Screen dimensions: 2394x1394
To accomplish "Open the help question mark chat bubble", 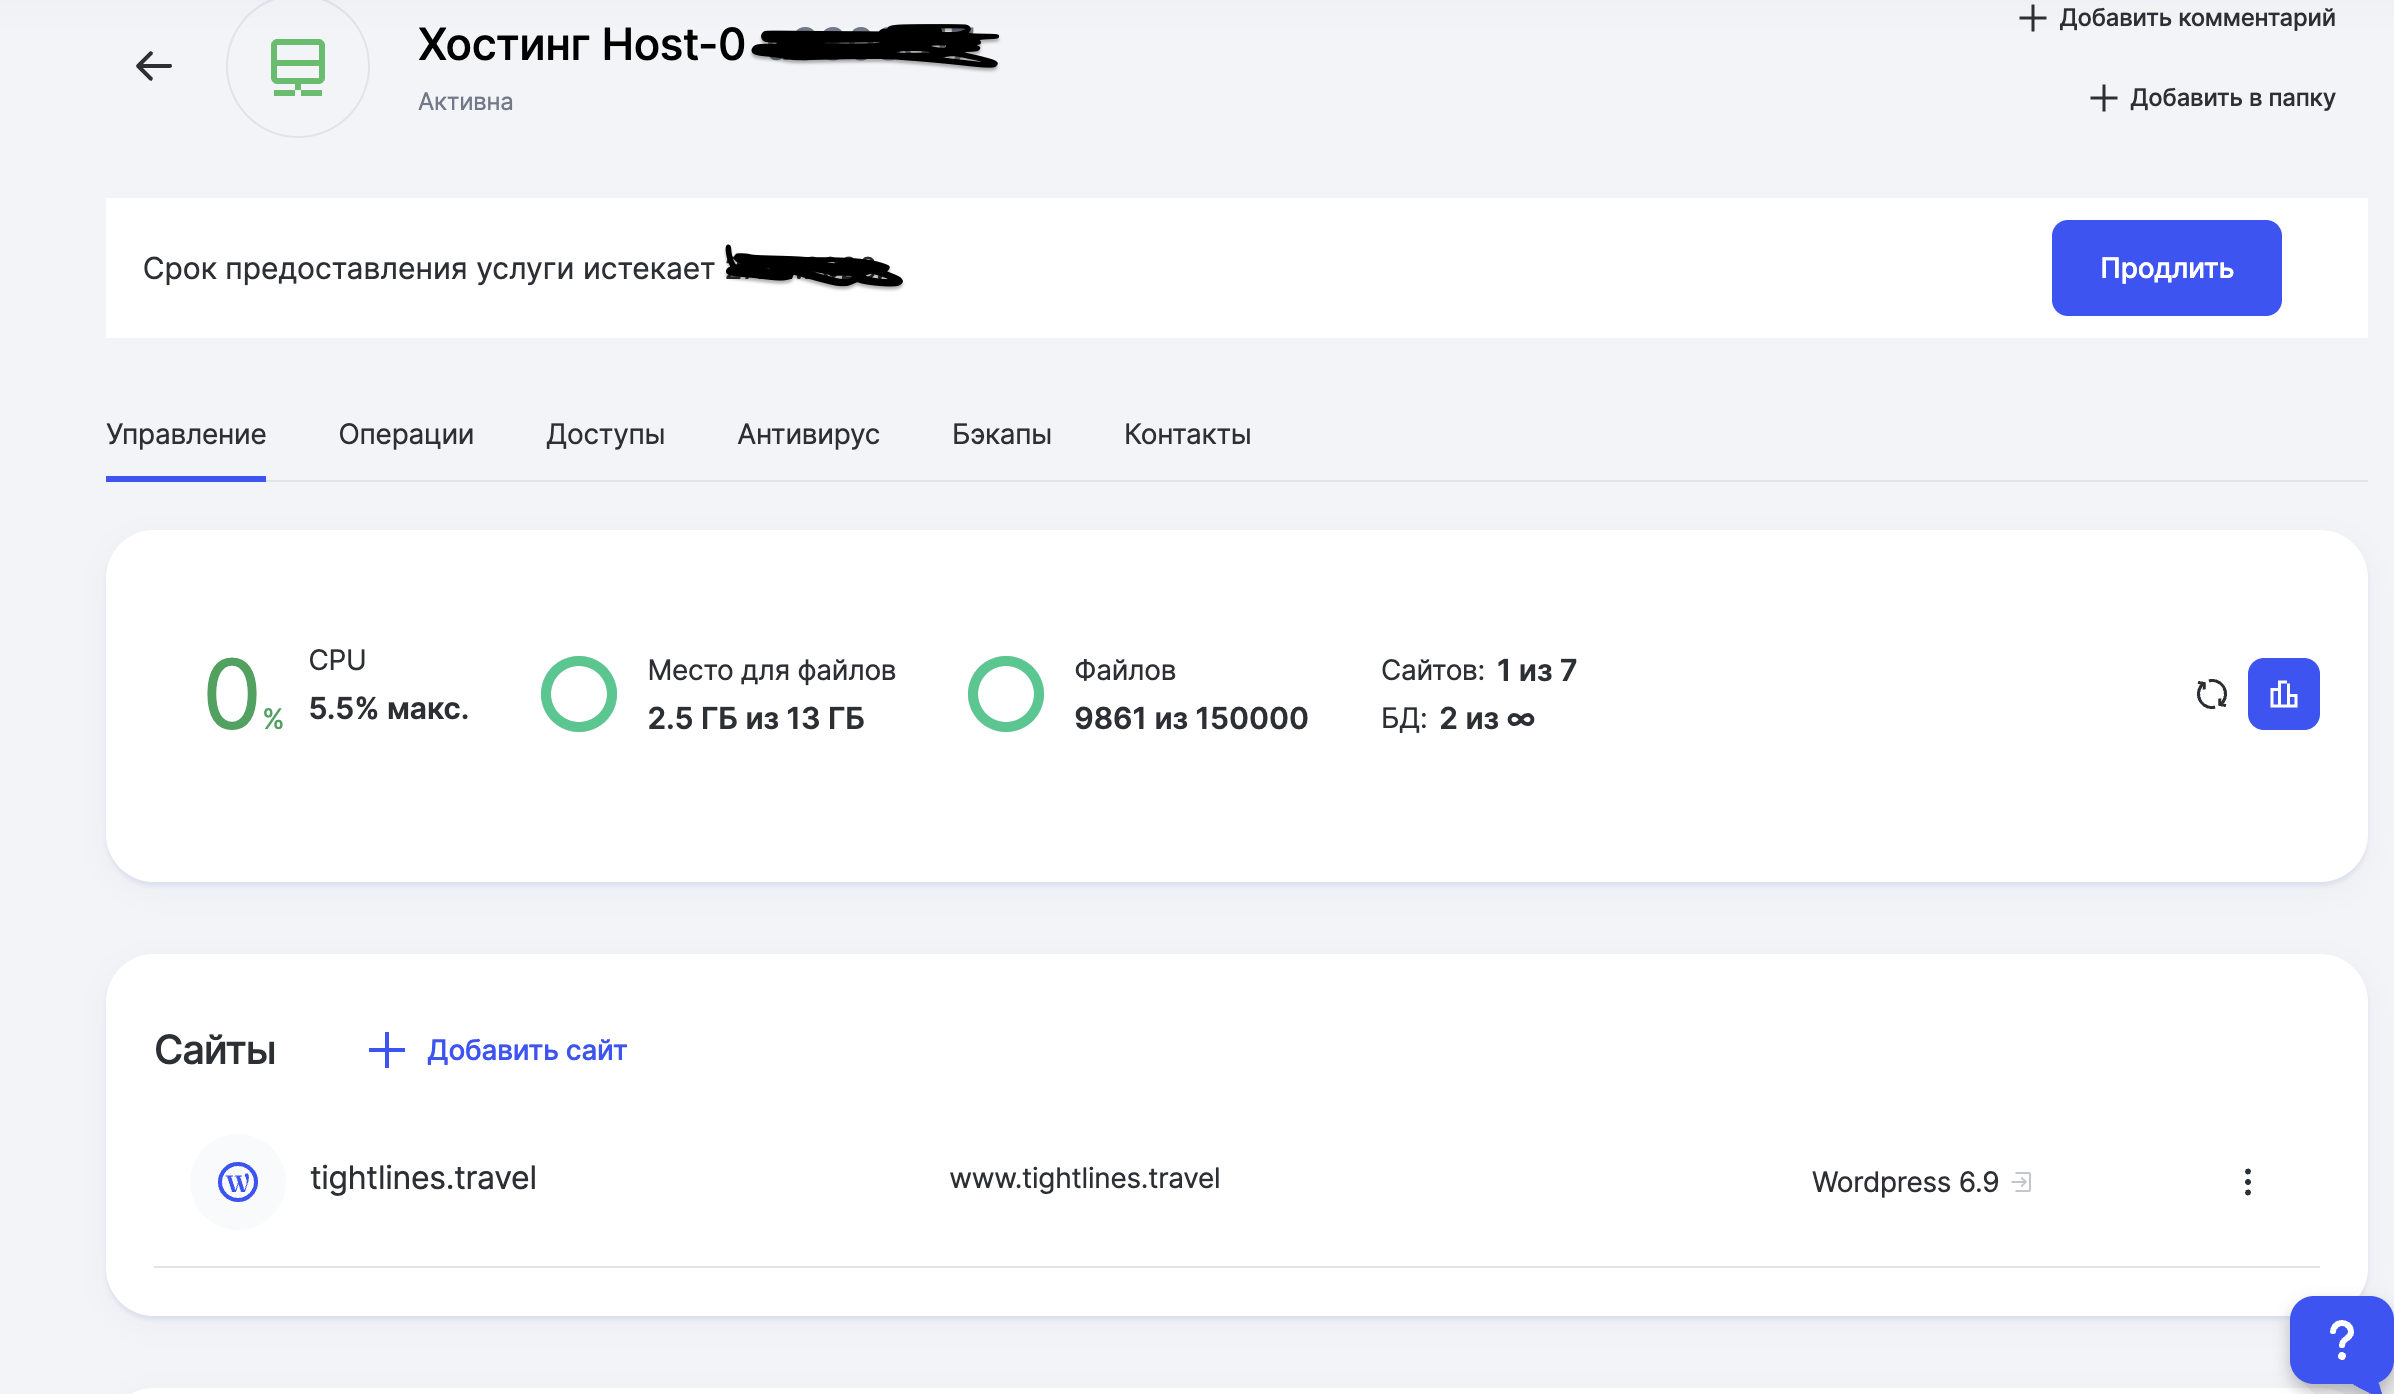I will point(2340,1341).
